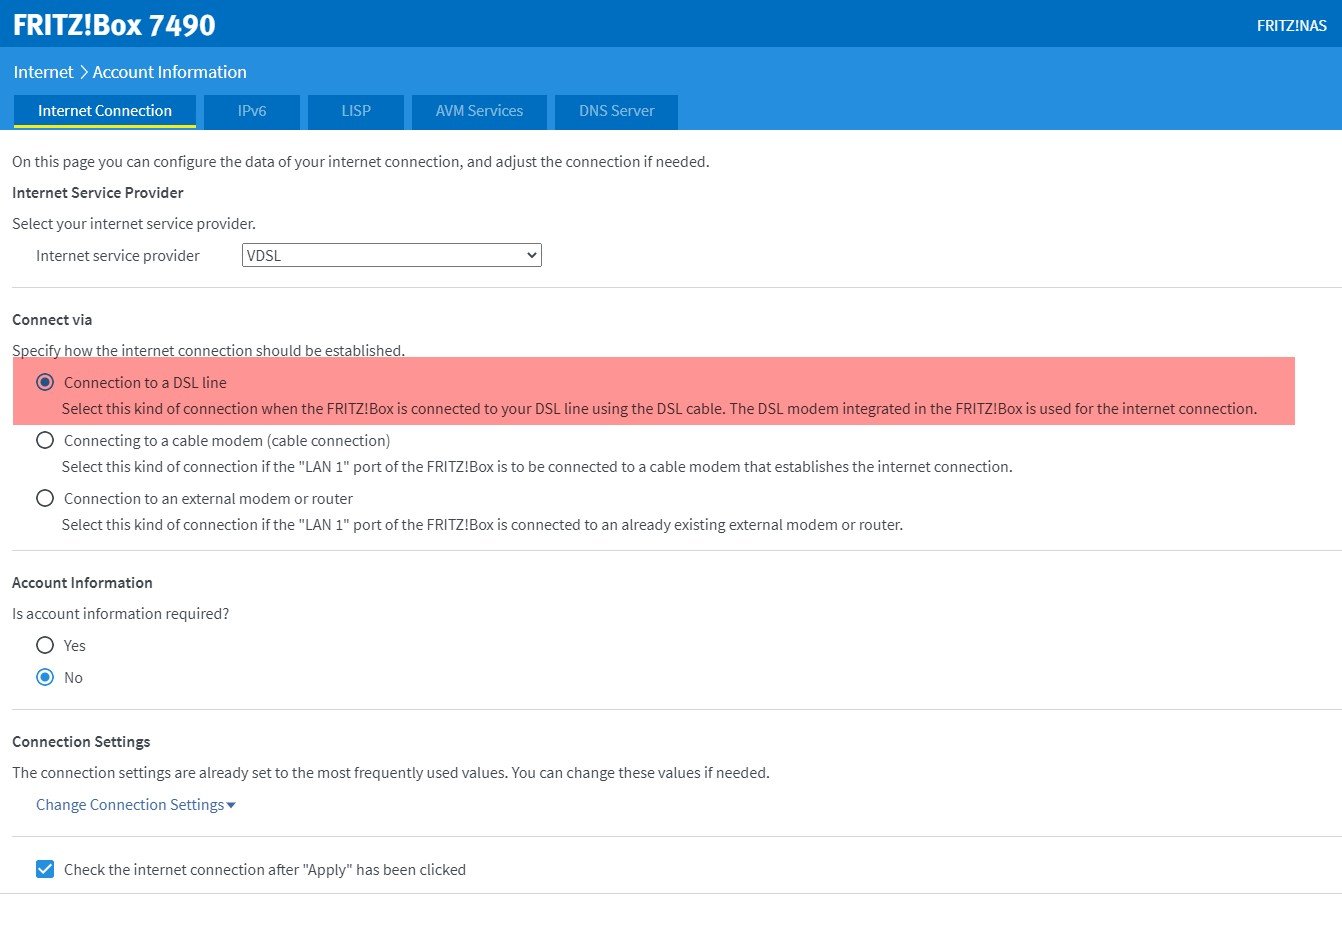Image resolution: width=1342 pixels, height=944 pixels.
Task: Click the Connect via heading
Action: point(52,320)
